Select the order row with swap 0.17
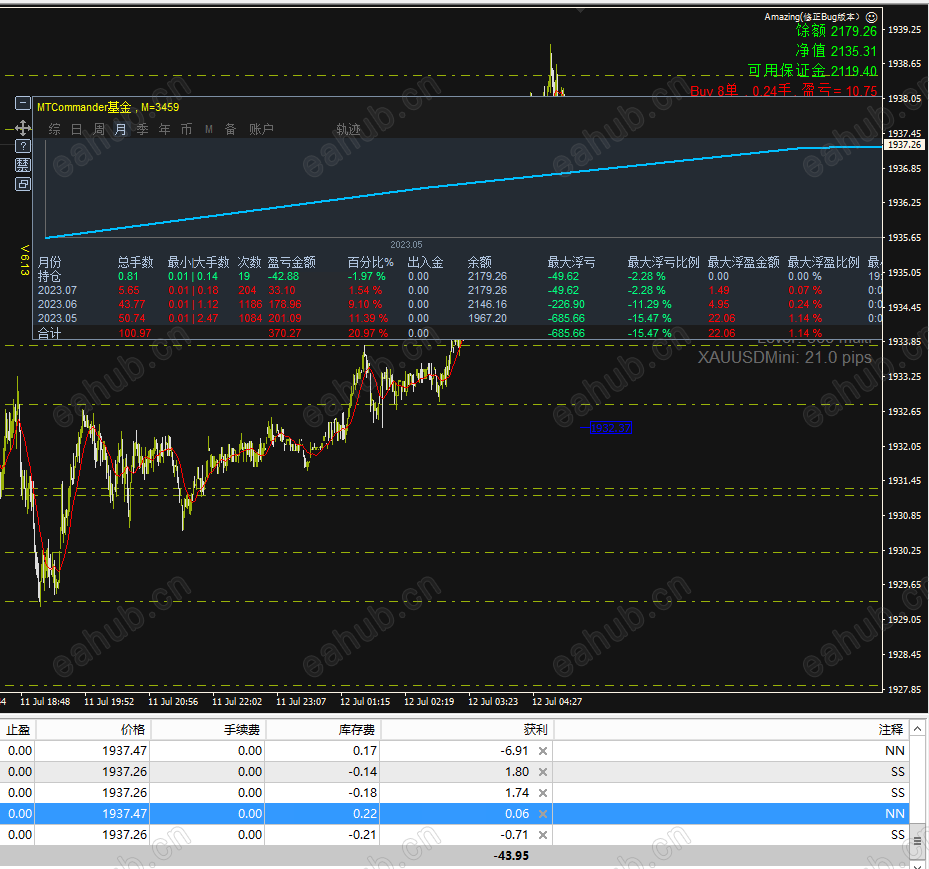The image size is (929, 869). 454,751
